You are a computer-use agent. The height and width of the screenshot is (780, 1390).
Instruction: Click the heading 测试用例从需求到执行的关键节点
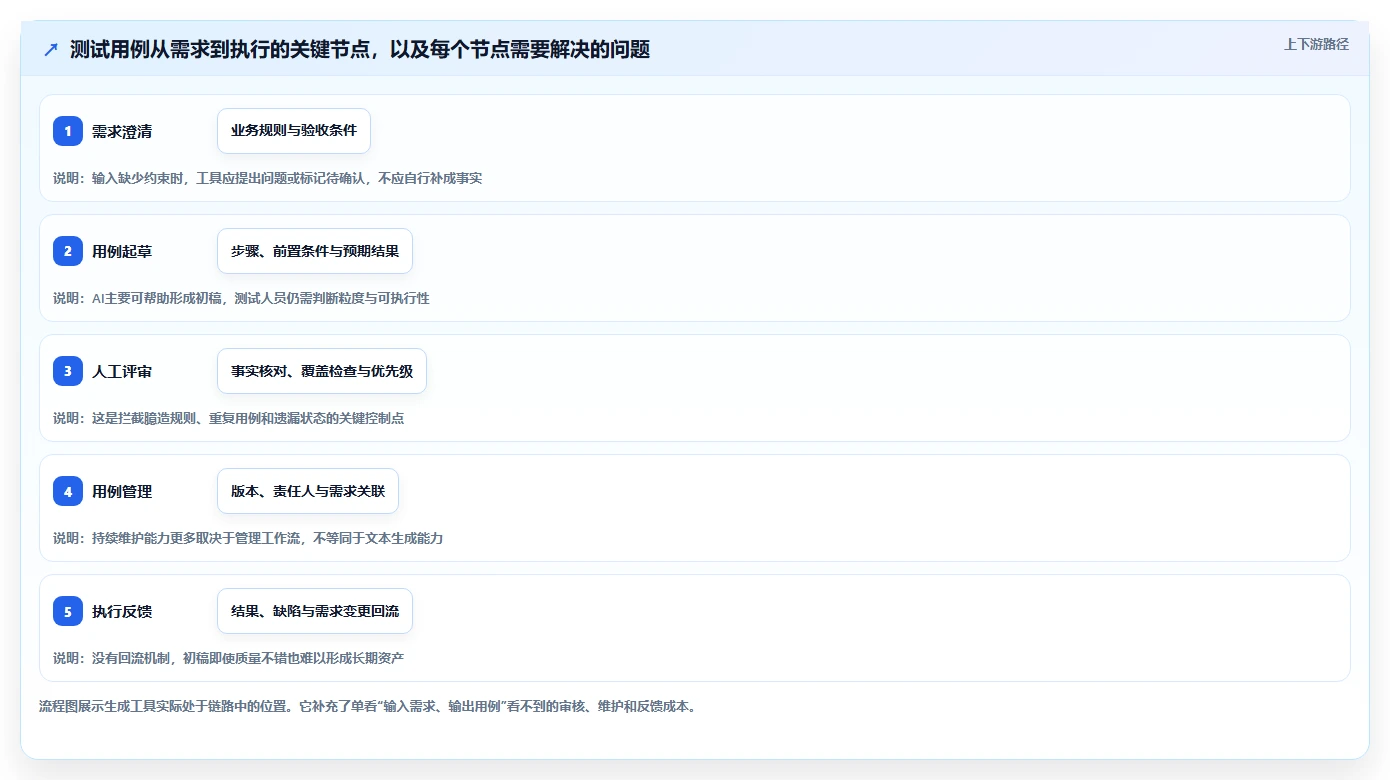coord(360,50)
